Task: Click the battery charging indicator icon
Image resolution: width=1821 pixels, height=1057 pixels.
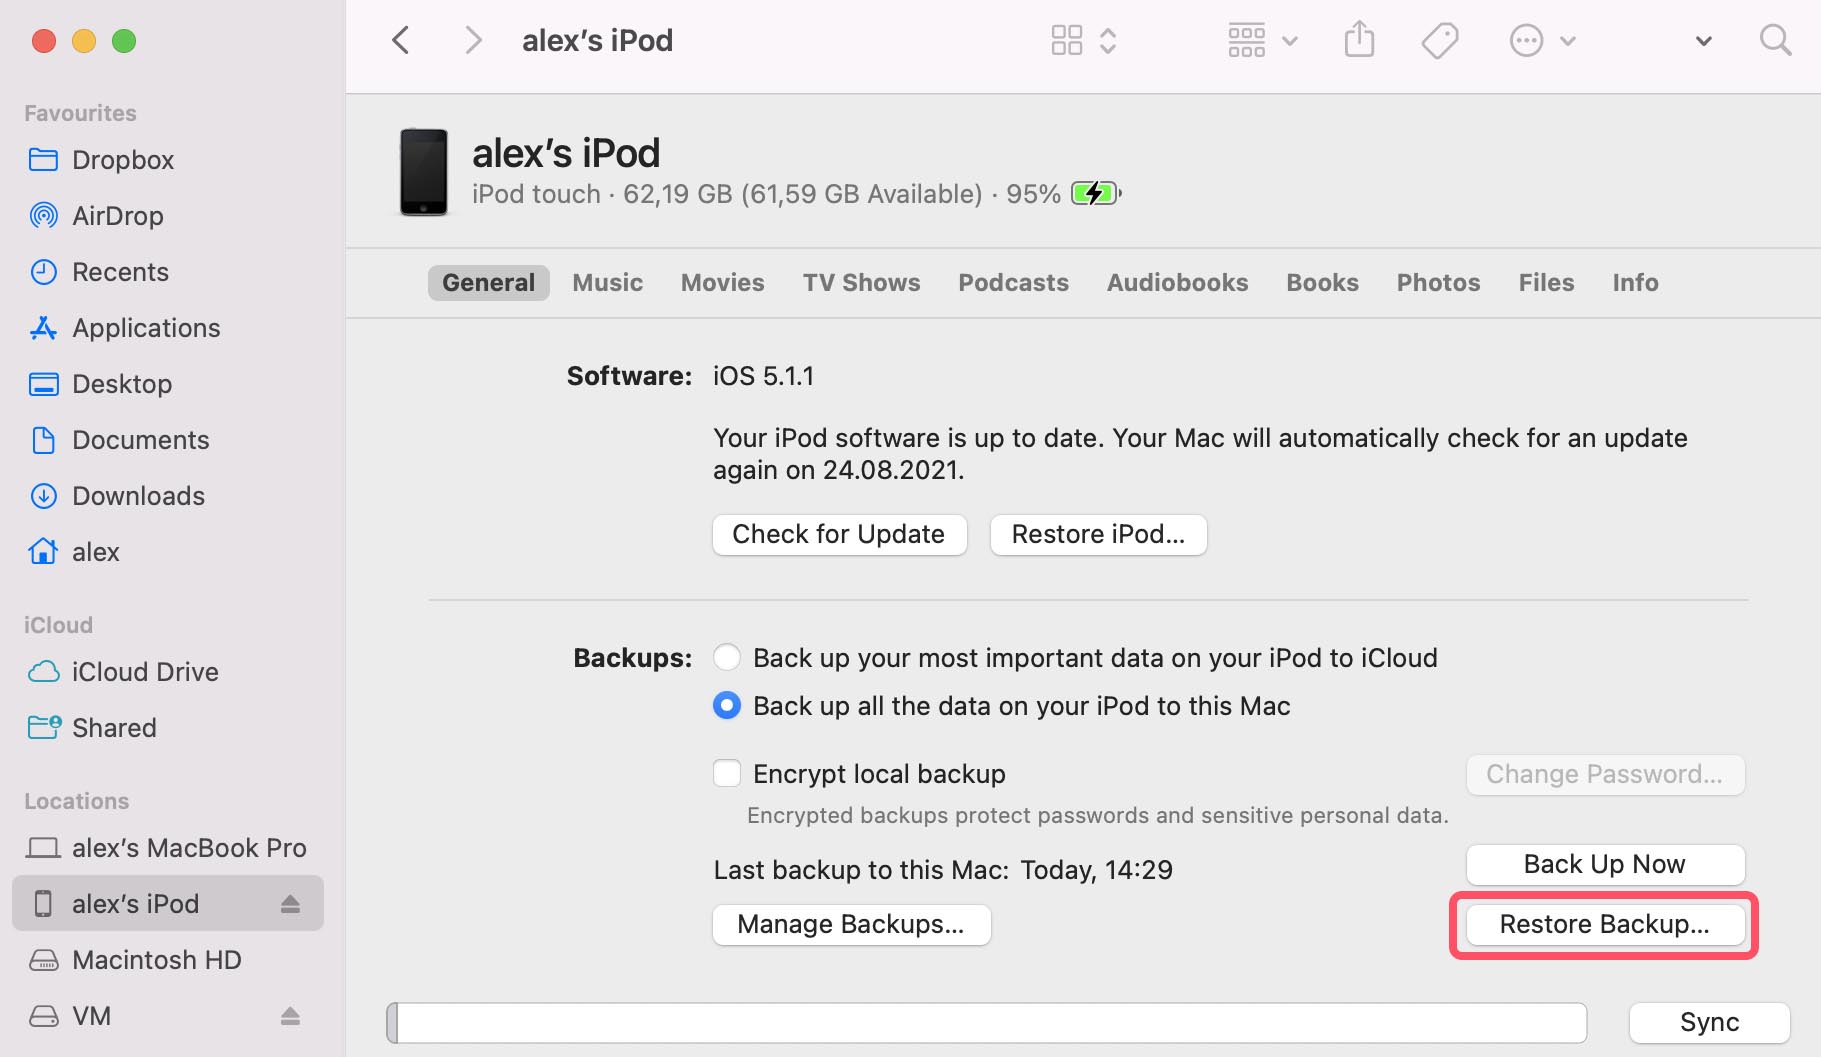Action: pos(1096,193)
